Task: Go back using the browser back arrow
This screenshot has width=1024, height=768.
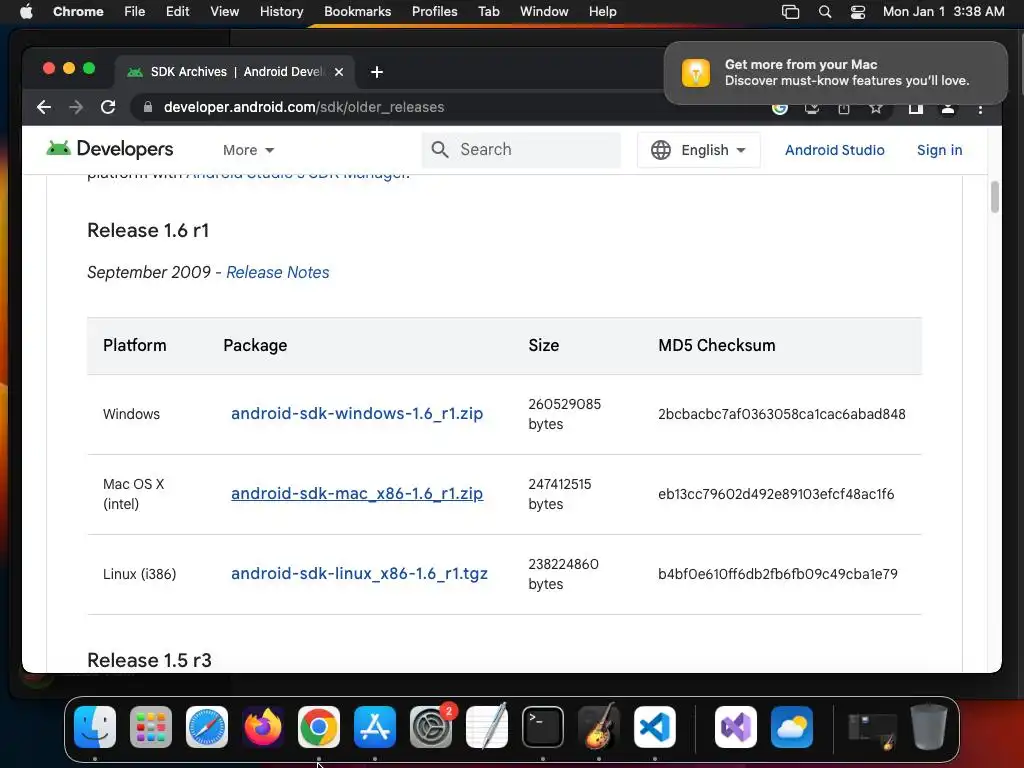Action: click(x=44, y=107)
